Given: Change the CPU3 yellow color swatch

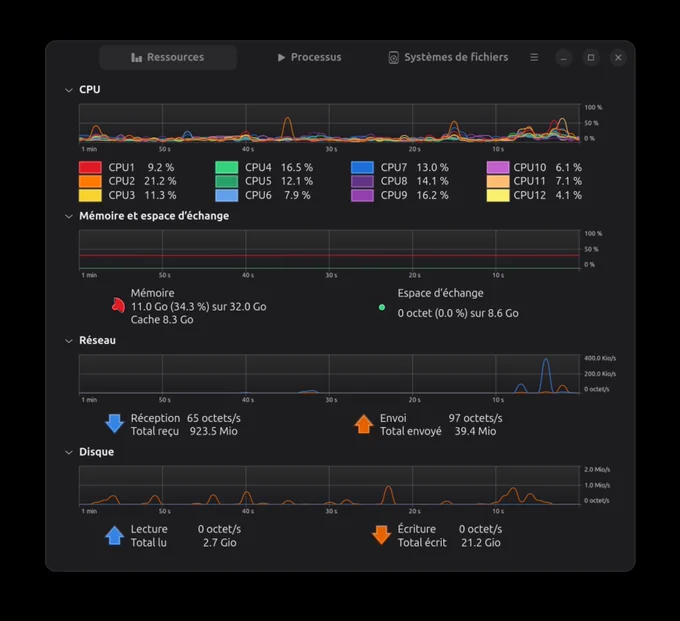Looking at the screenshot, I should 90,195.
